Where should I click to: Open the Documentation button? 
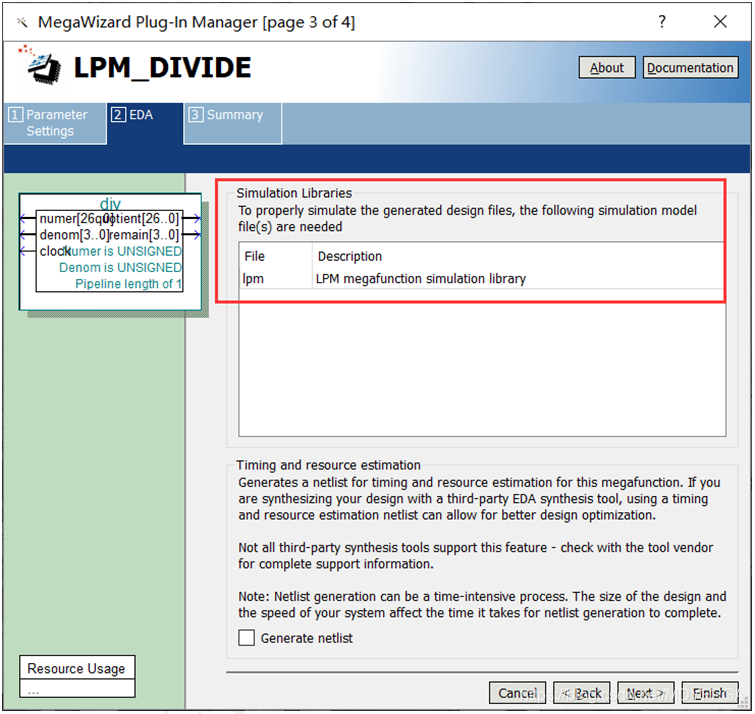click(690, 67)
